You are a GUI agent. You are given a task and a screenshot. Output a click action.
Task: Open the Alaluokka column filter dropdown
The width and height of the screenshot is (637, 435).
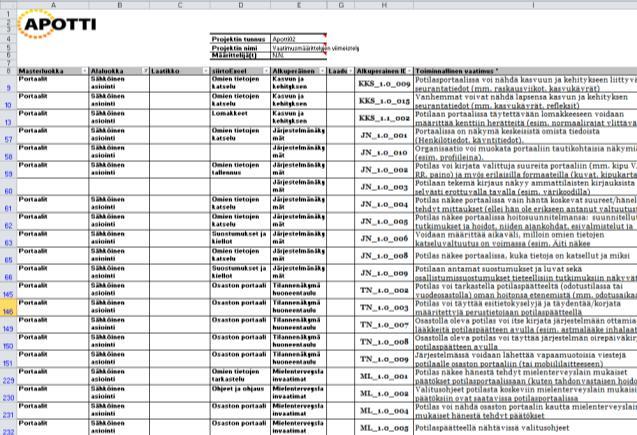[145, 71]
